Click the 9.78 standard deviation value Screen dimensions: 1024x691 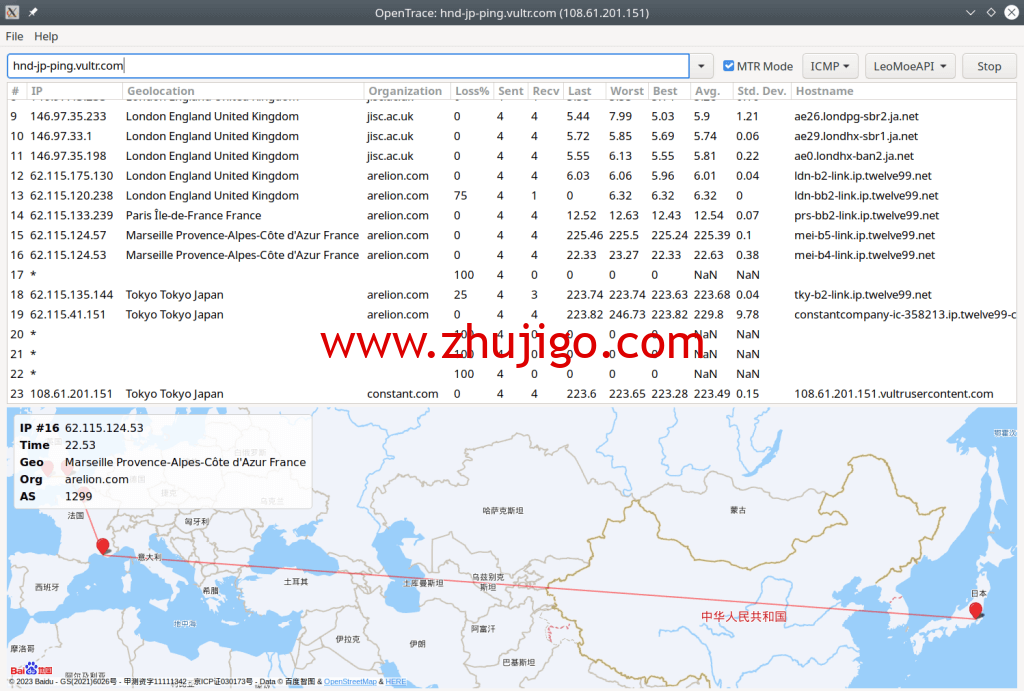click(x=747, y=314)
